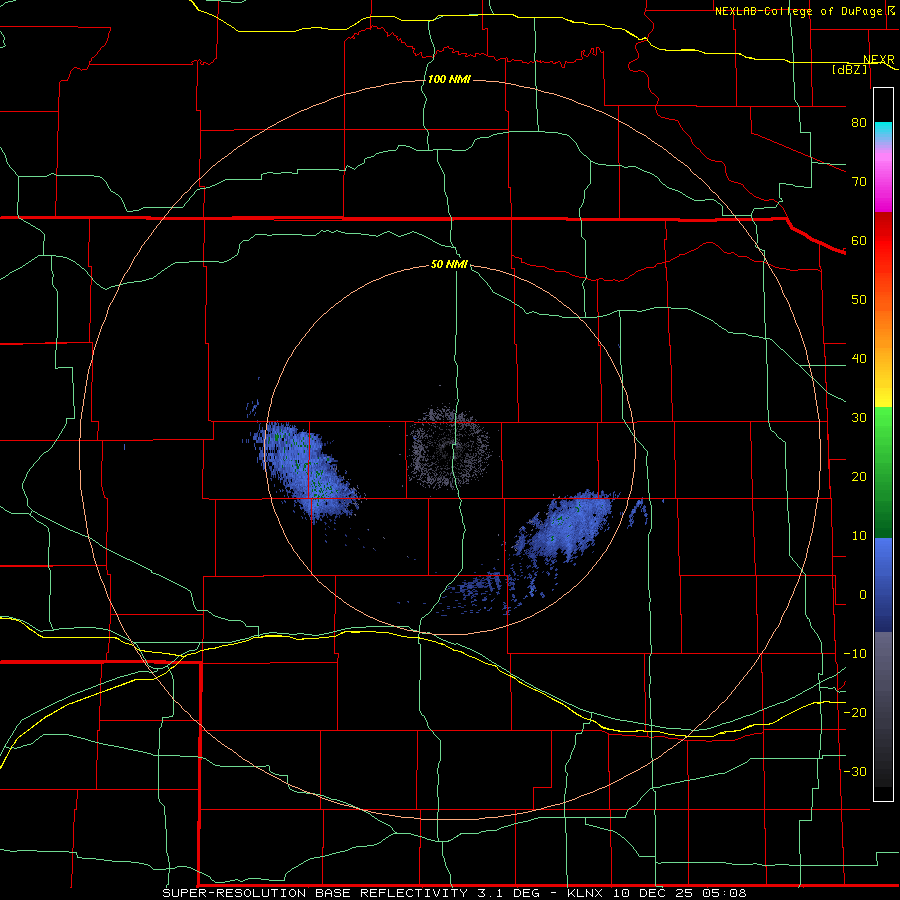This screenshot has width=900, height=900.
Task: Click the NEXR label above the color scale
Action: tap(879, 60)
